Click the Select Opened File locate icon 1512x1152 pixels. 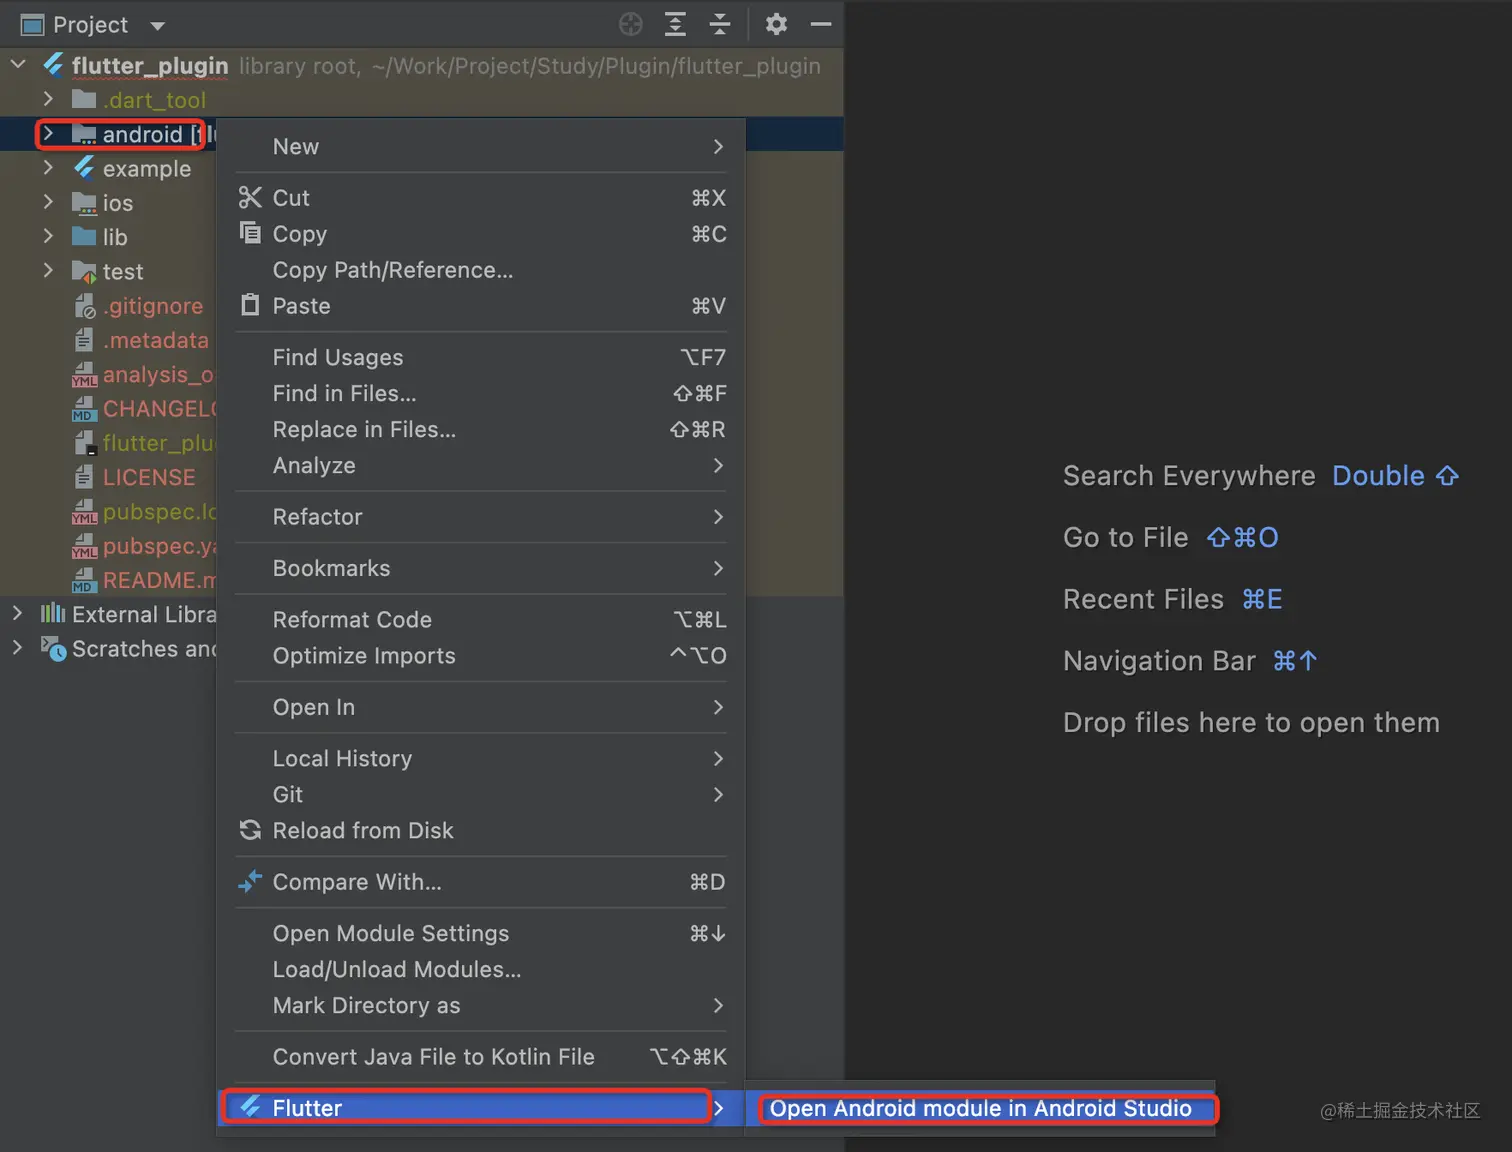630,24
